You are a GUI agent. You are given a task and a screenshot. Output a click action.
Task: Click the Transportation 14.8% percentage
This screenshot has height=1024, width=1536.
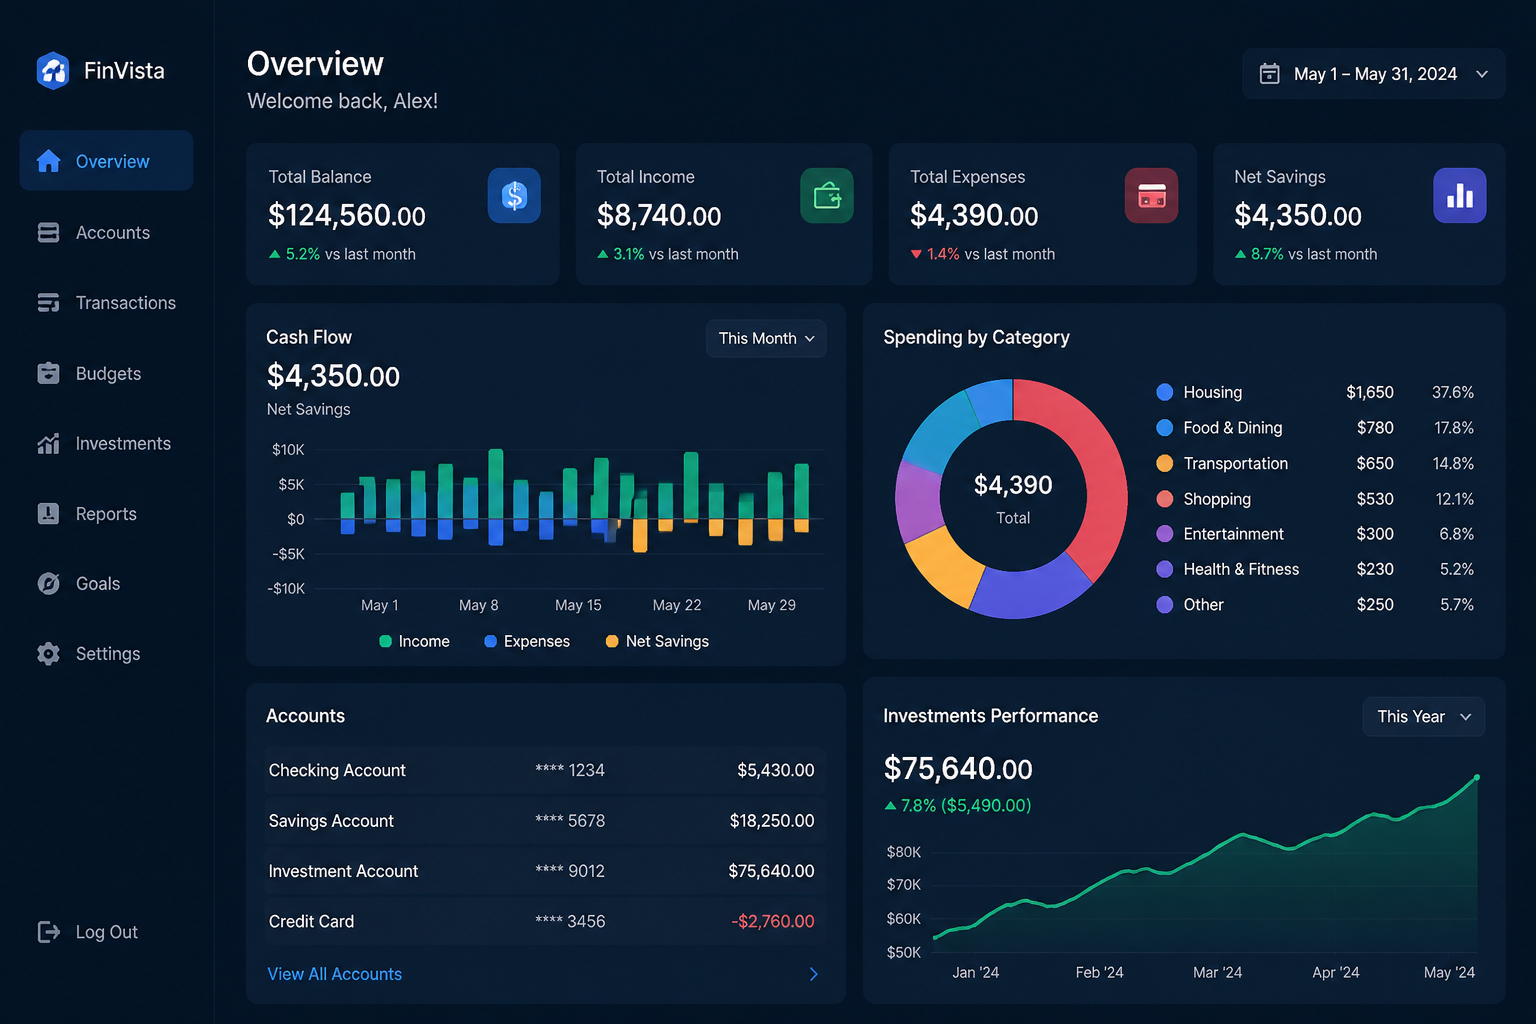[x=1453, y=463]
